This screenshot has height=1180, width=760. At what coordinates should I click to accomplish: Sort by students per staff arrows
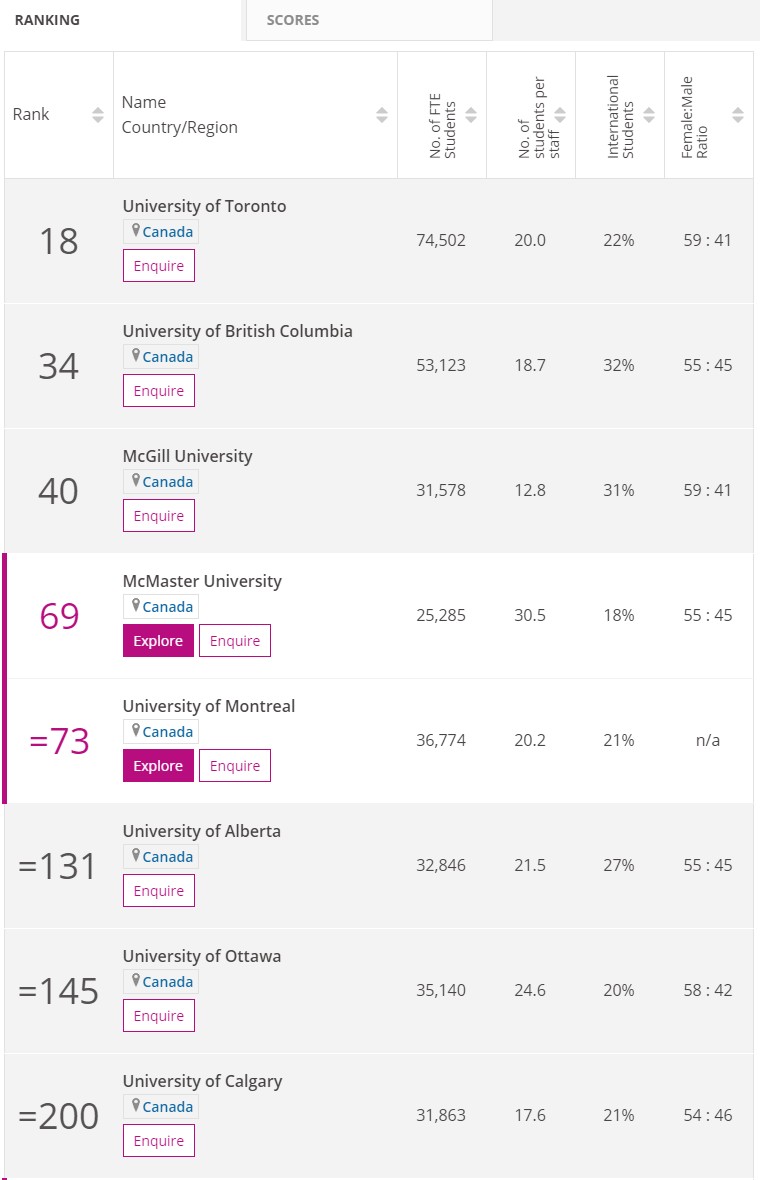560,115
